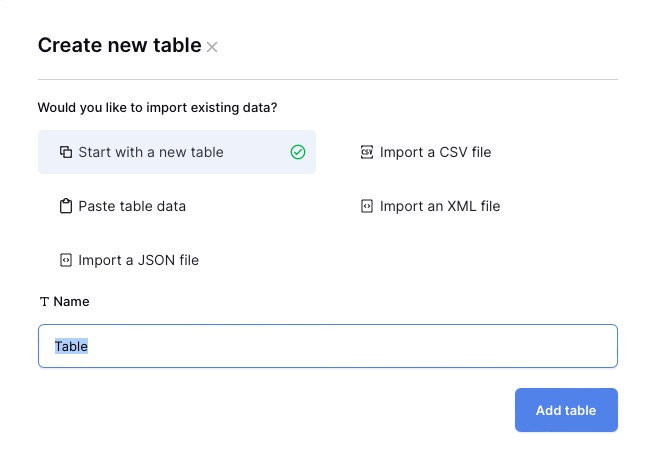Screen dimensions: 650x453
Task: Click the duplicate icon beside Start with a new table
Action: click(x=66, y=152)
